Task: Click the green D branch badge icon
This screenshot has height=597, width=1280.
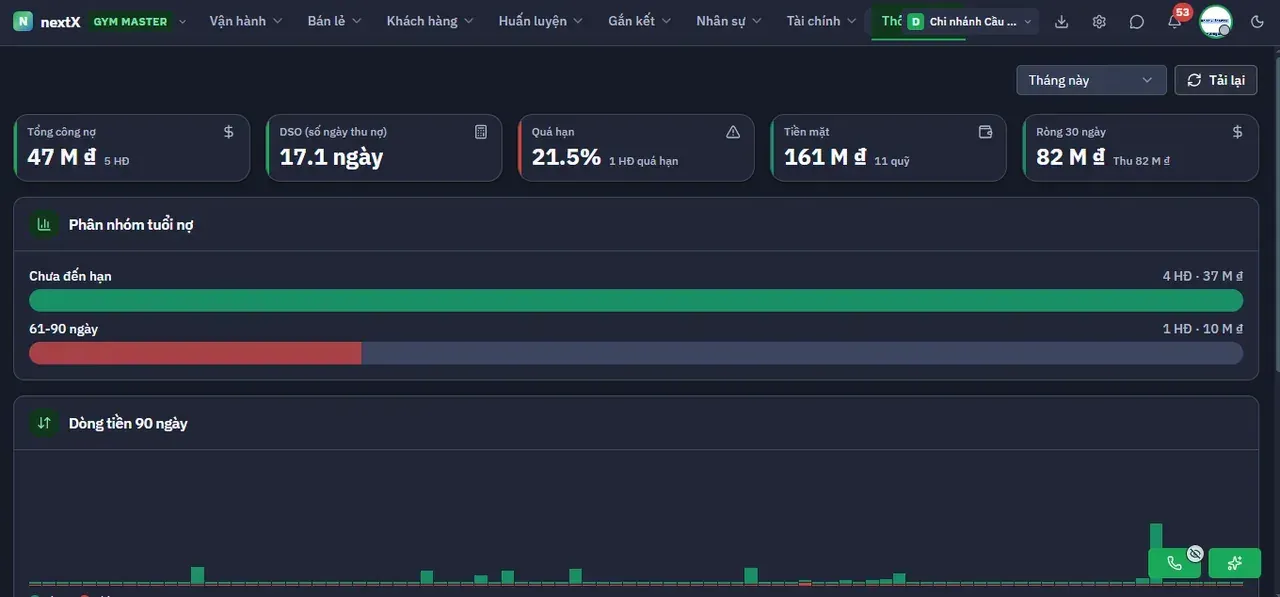Action: (x=915, y=21)
